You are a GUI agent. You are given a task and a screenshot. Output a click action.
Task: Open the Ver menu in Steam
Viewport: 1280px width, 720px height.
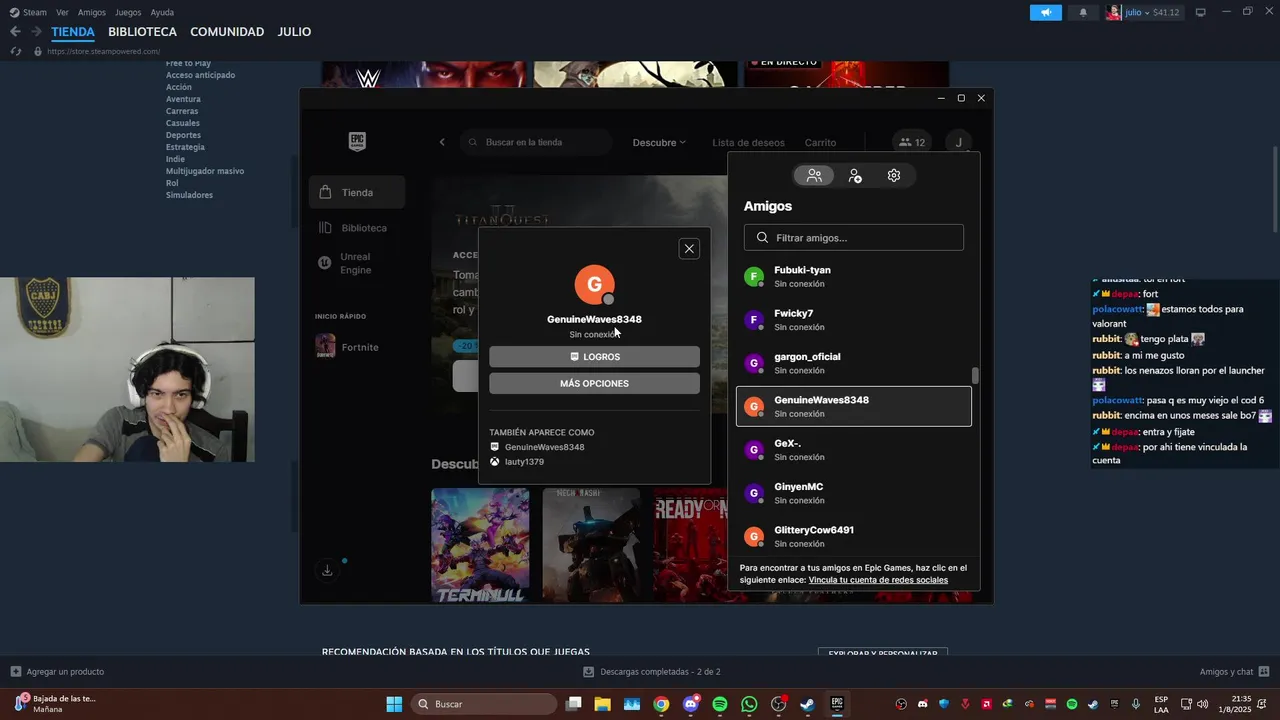[63, 12]
